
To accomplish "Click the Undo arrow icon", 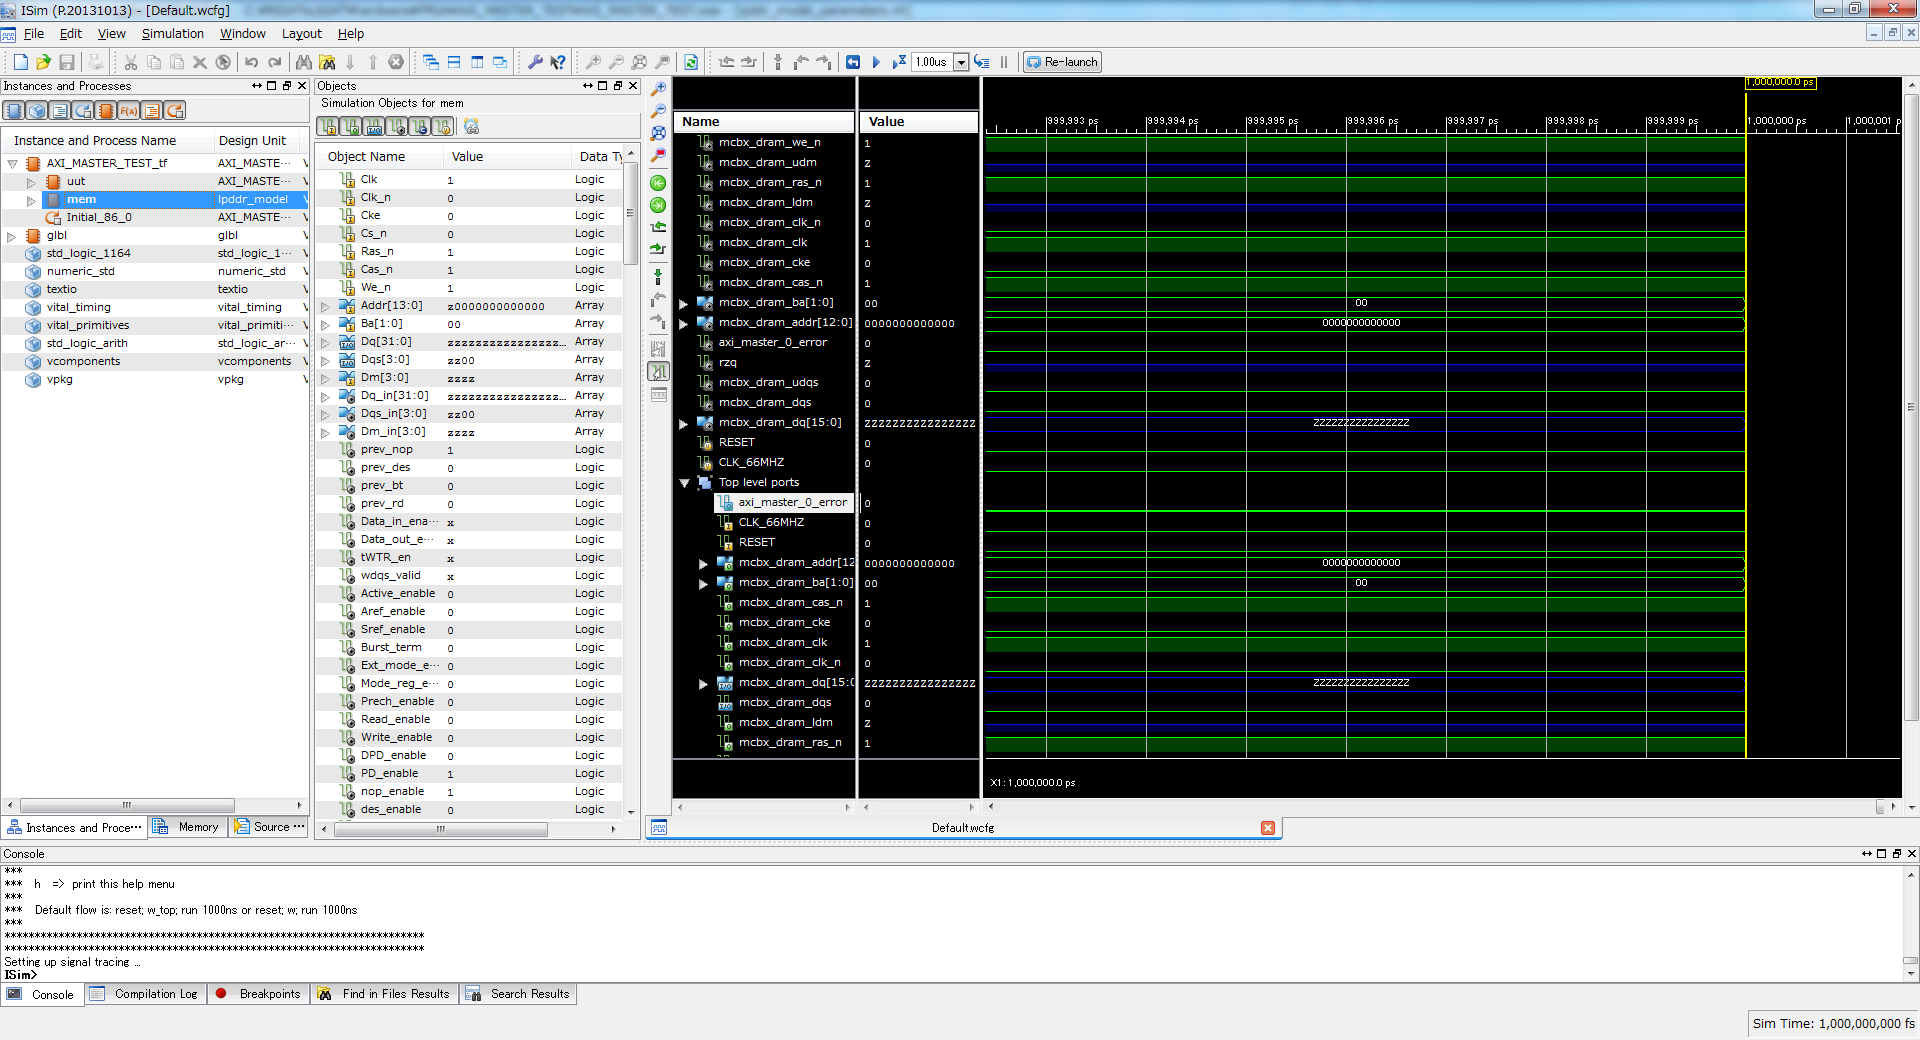I will [251, 62].
